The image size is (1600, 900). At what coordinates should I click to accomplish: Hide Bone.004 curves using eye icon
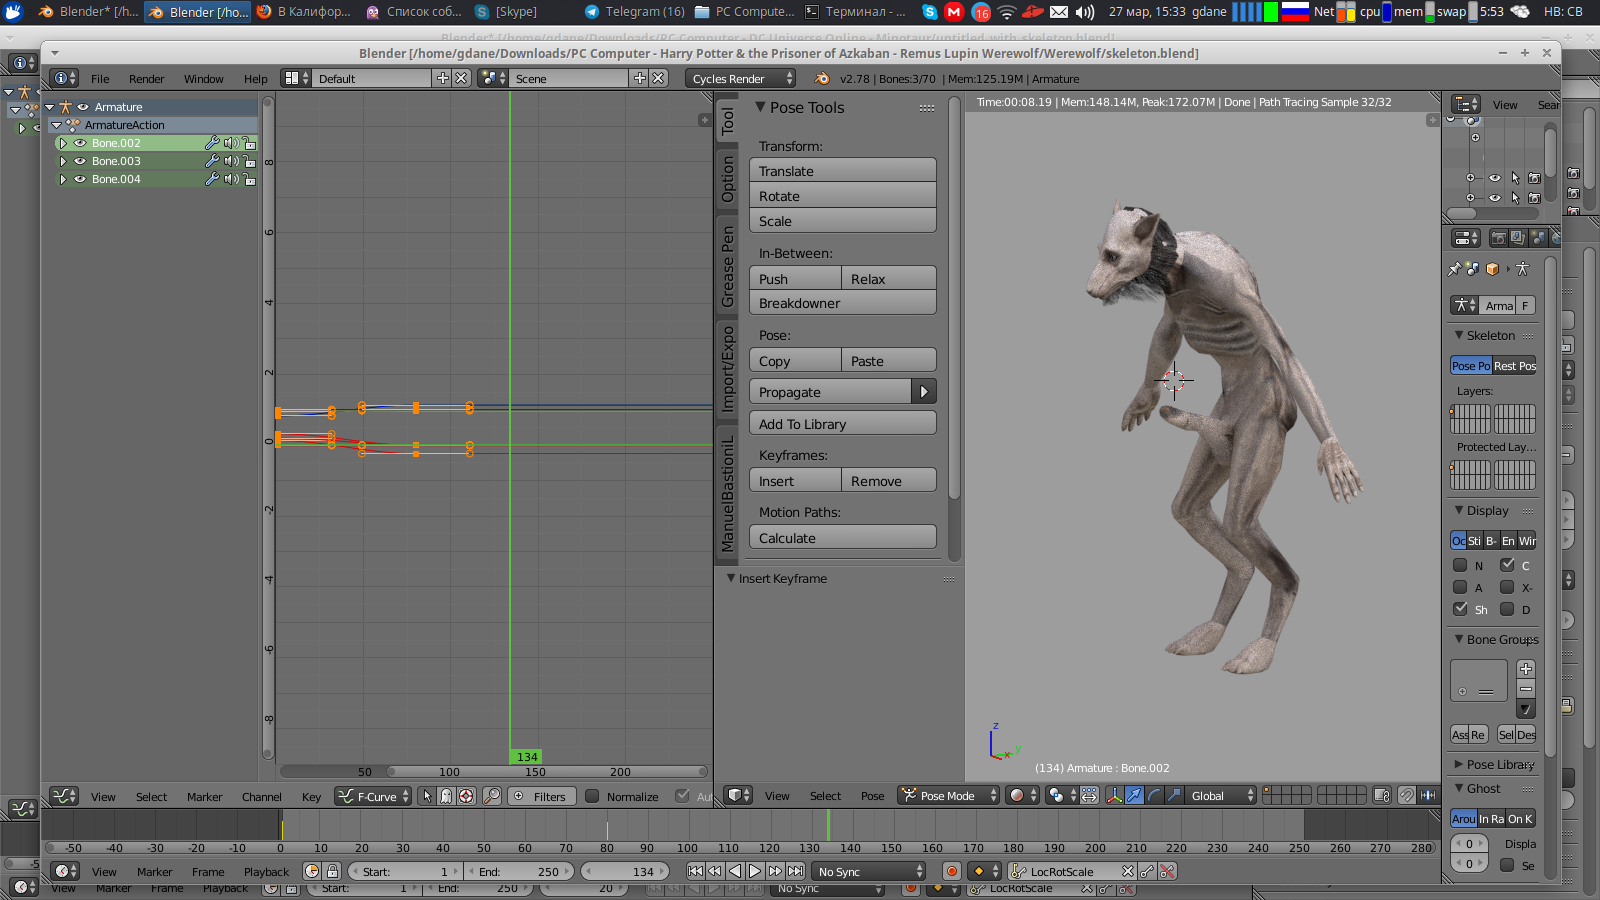click(x=80, y=179)
